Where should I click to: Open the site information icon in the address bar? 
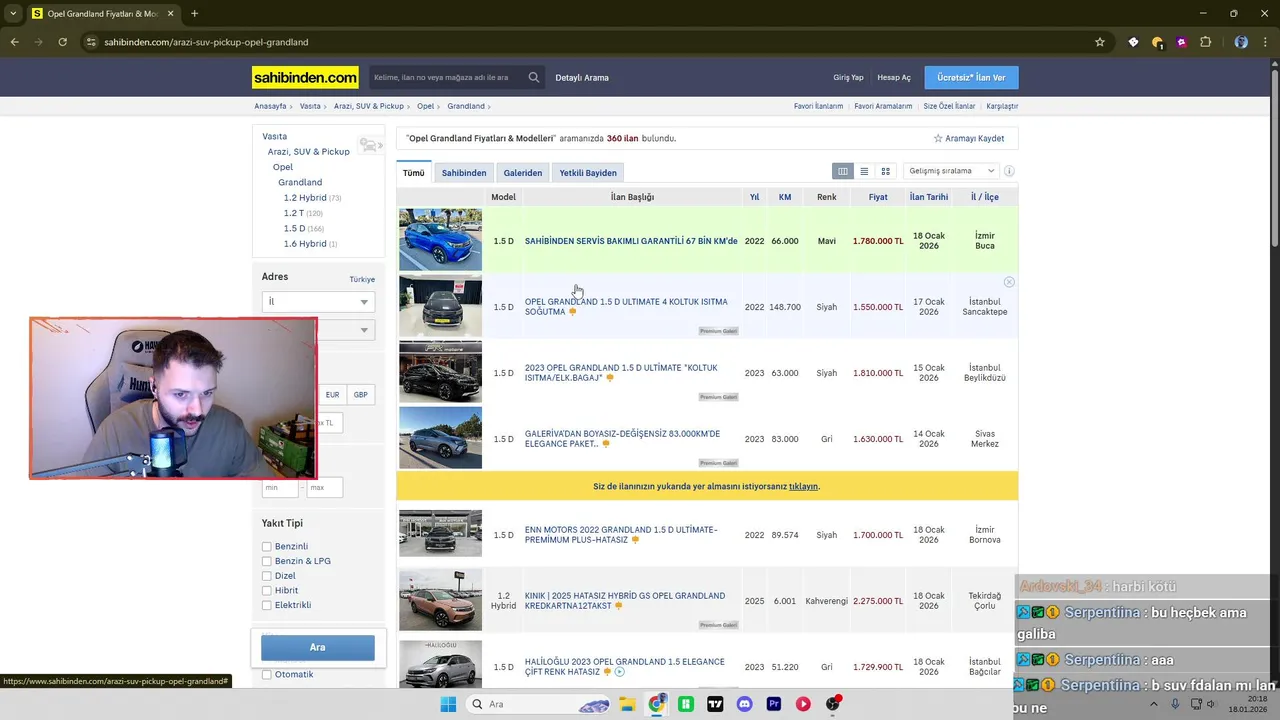pos(91,42)
